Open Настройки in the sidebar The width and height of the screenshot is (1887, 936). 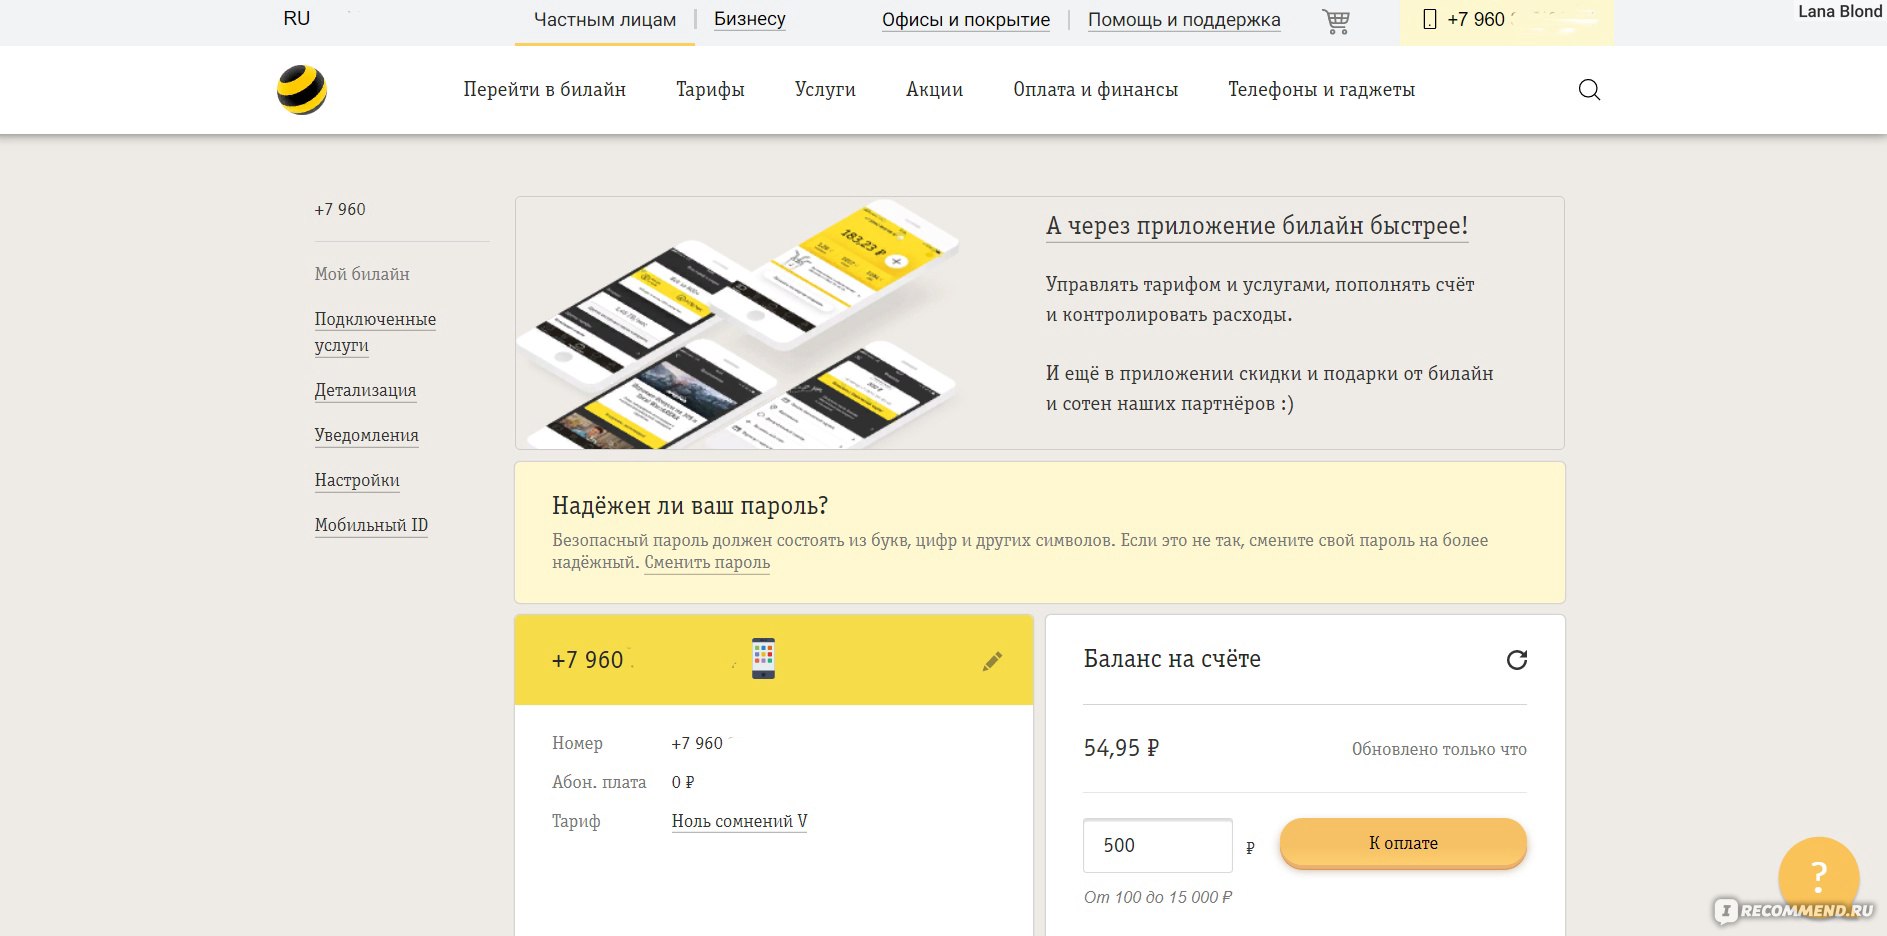[x=357, y=480]
